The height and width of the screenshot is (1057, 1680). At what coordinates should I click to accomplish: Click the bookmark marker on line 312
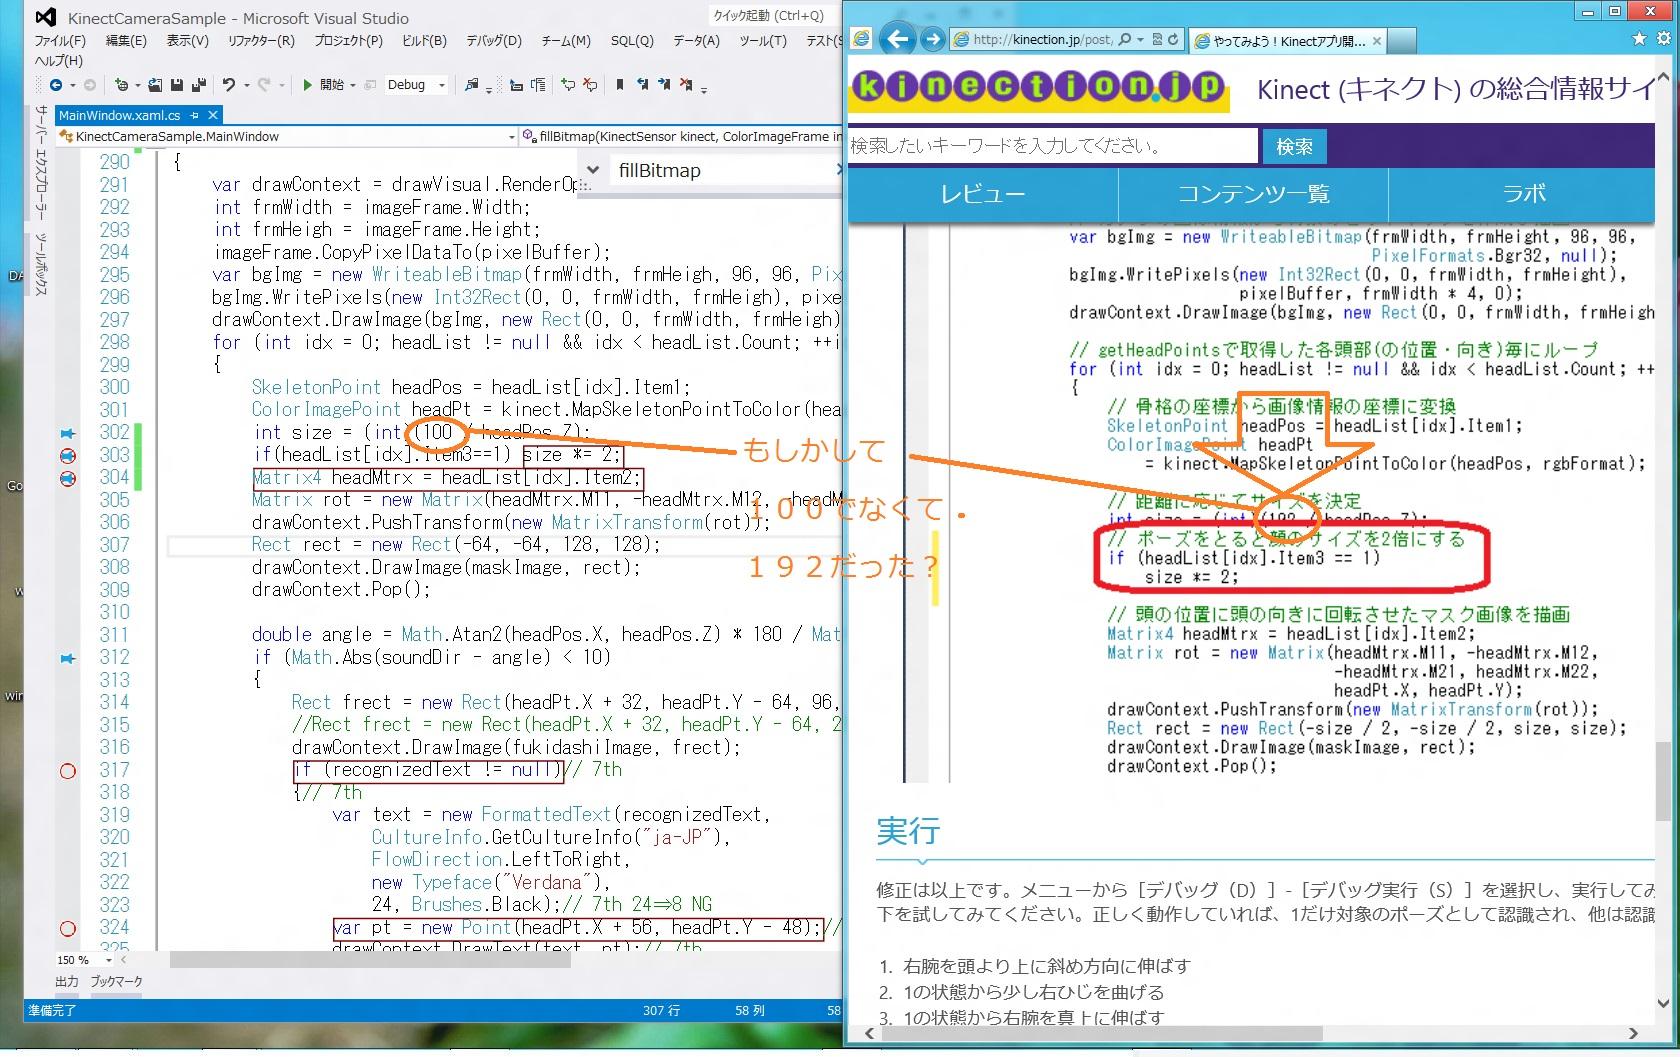coord(68,658)
